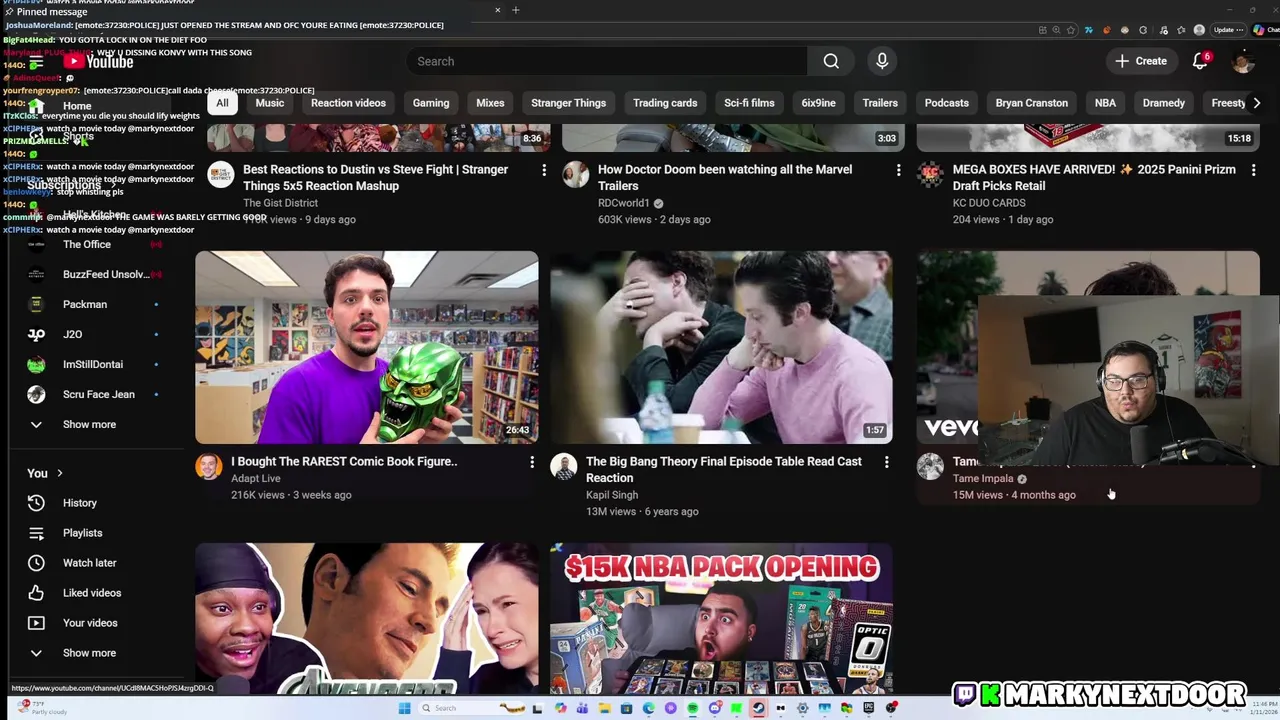Open ImStillDontai subscription

[x=95, y=364]
